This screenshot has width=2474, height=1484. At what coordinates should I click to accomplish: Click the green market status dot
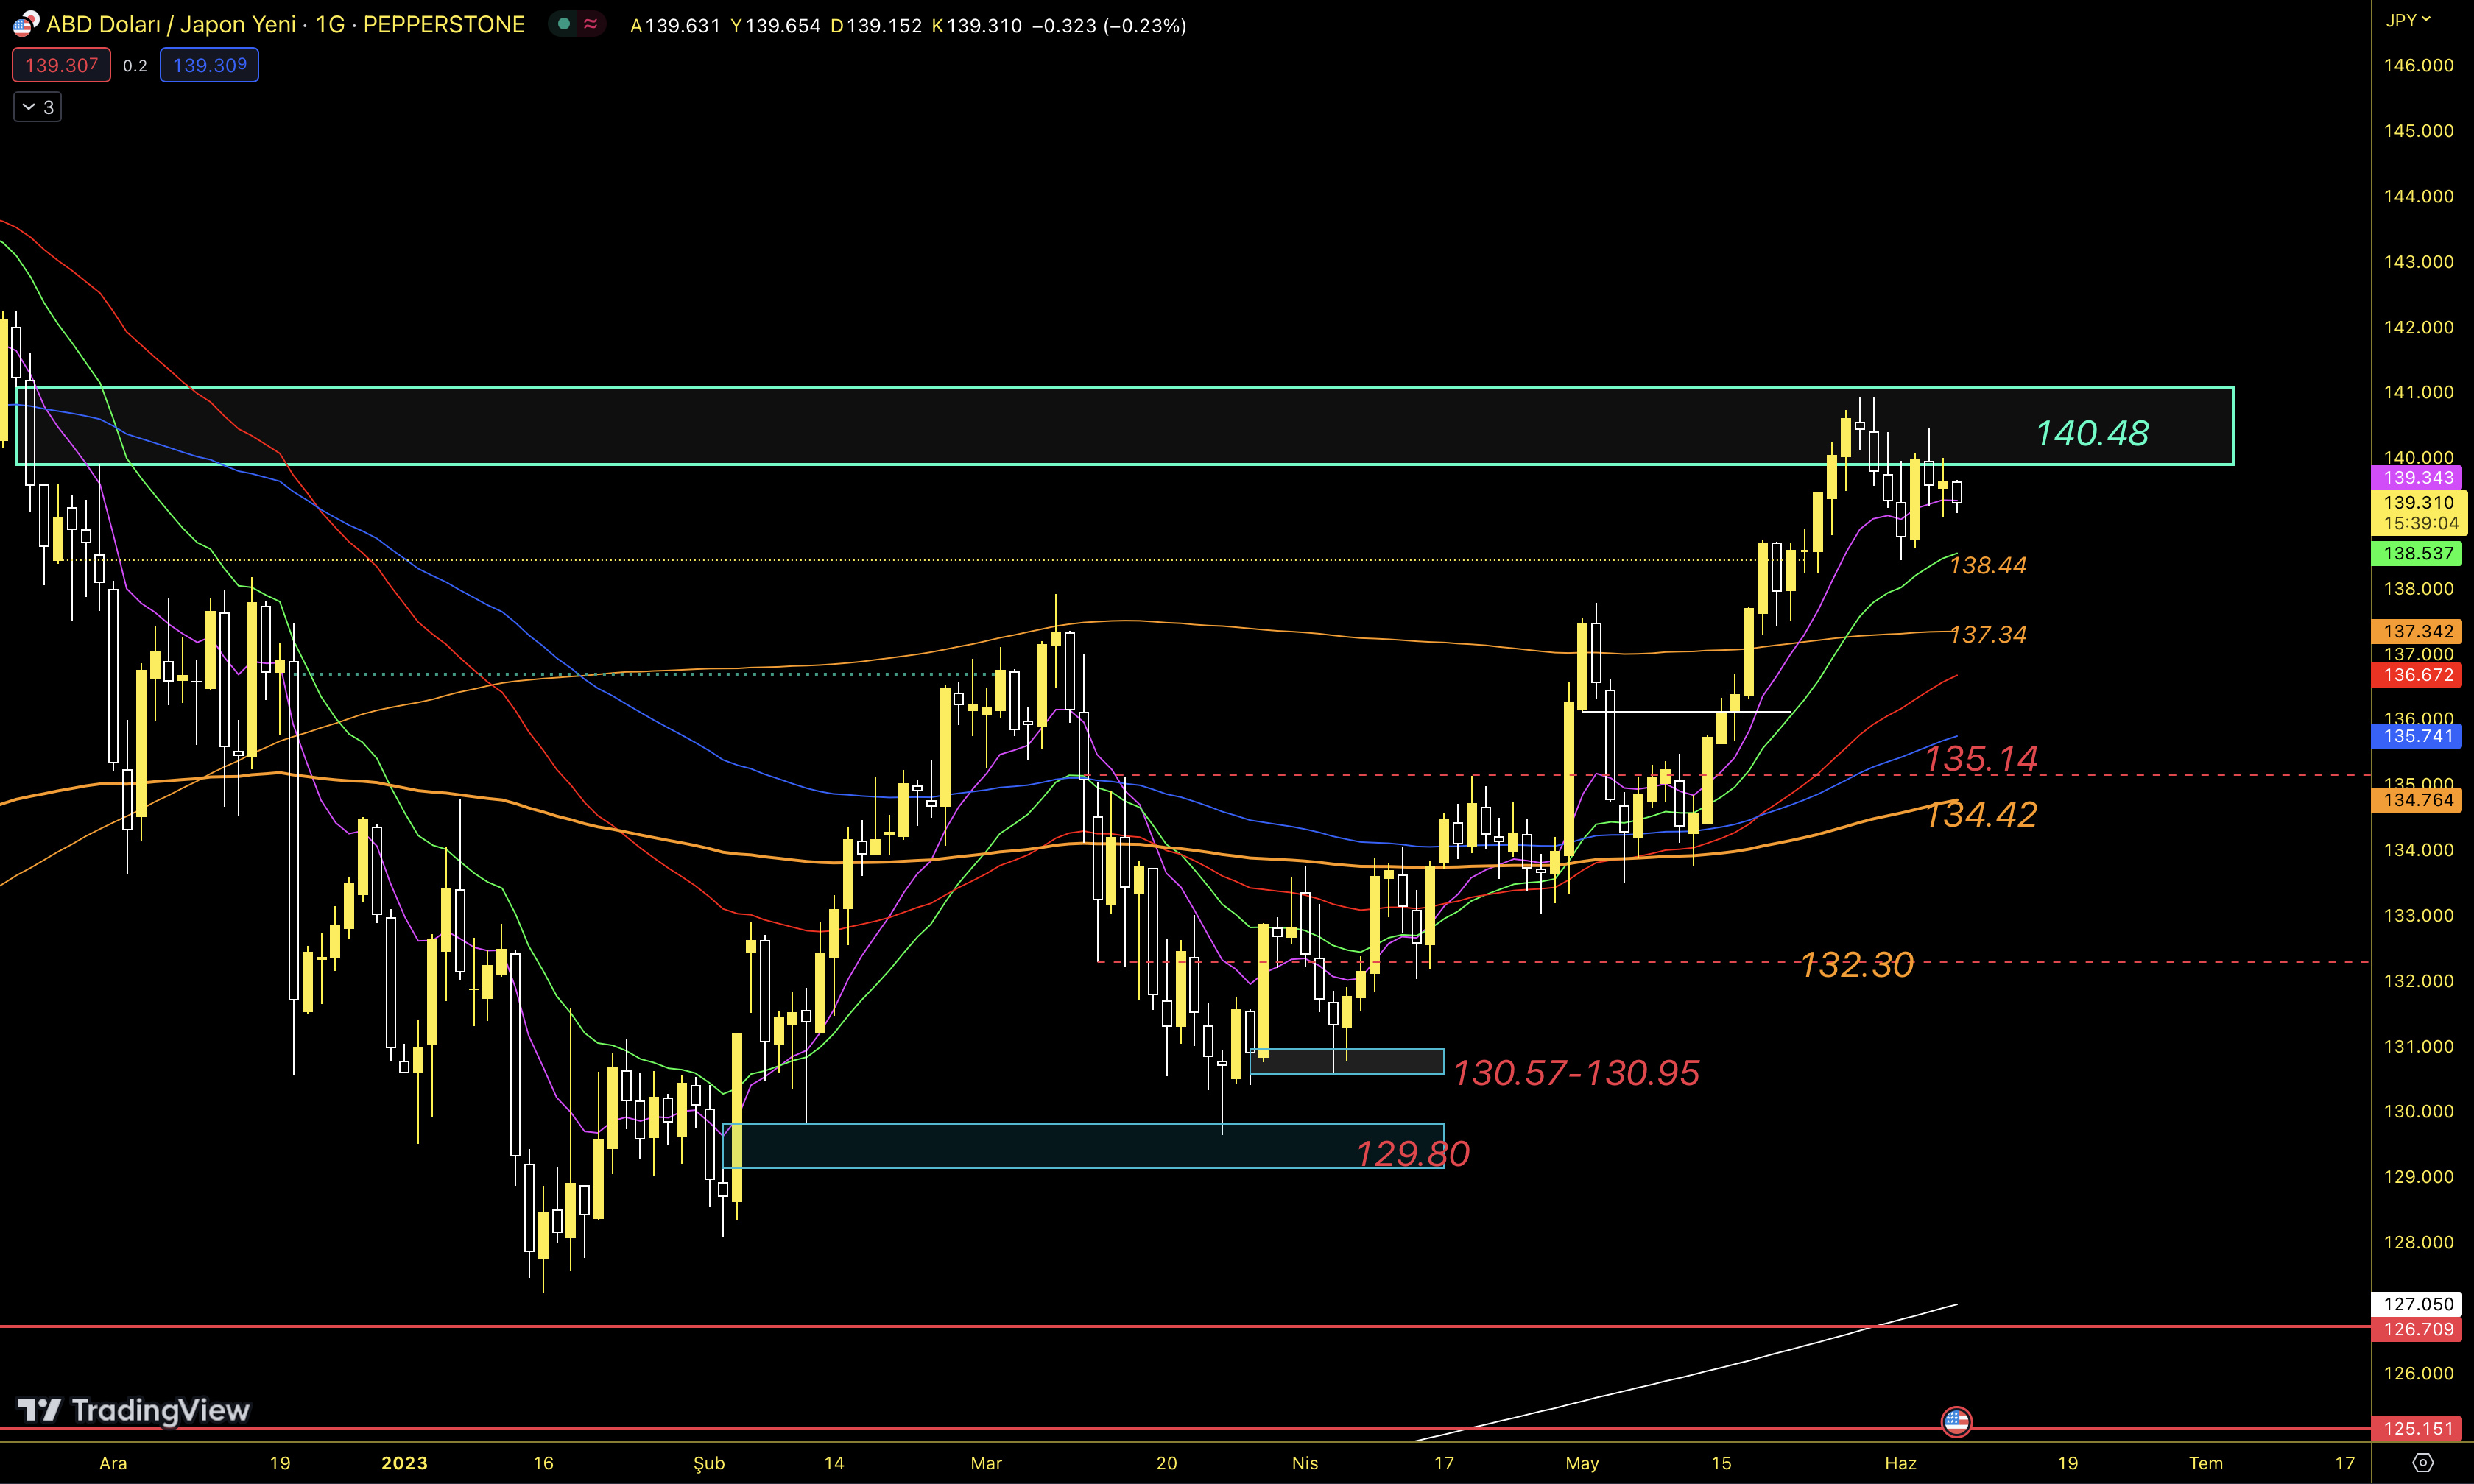[564, 24]
